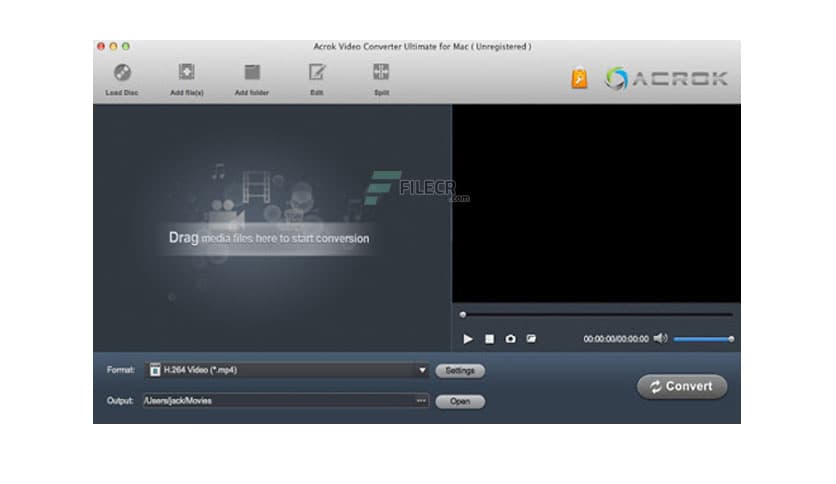The image size is (836, 484).
Task: Close the Acrok window with red button
Action: point(101,46)
